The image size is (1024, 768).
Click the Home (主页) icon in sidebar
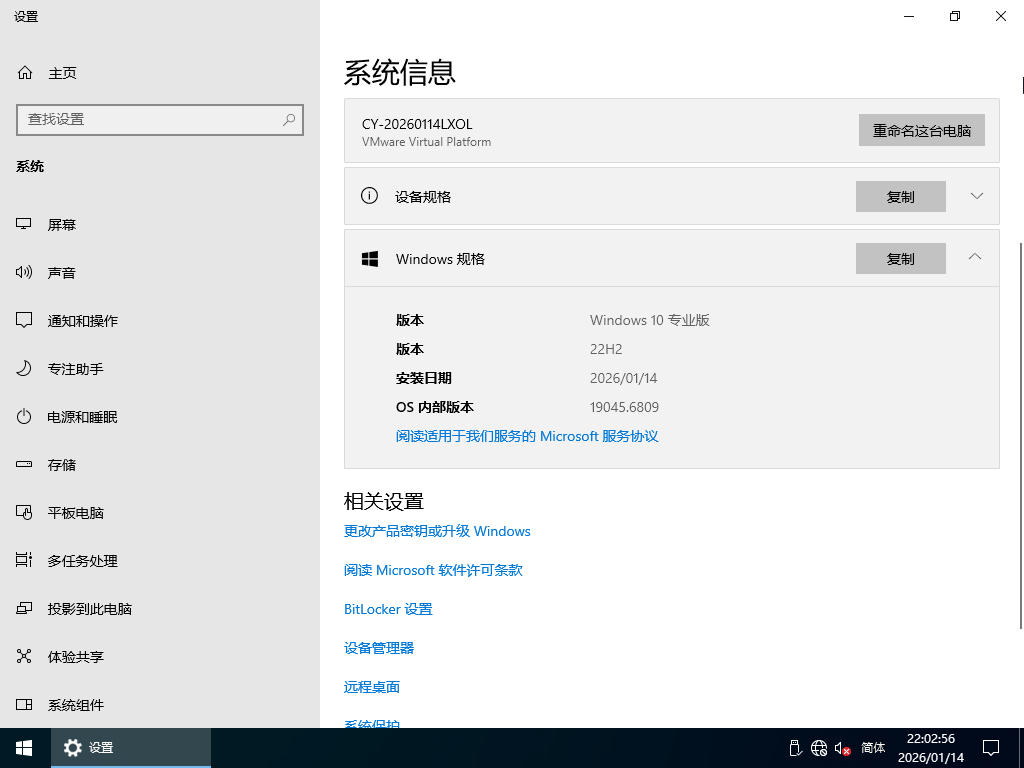coord(25,73)
